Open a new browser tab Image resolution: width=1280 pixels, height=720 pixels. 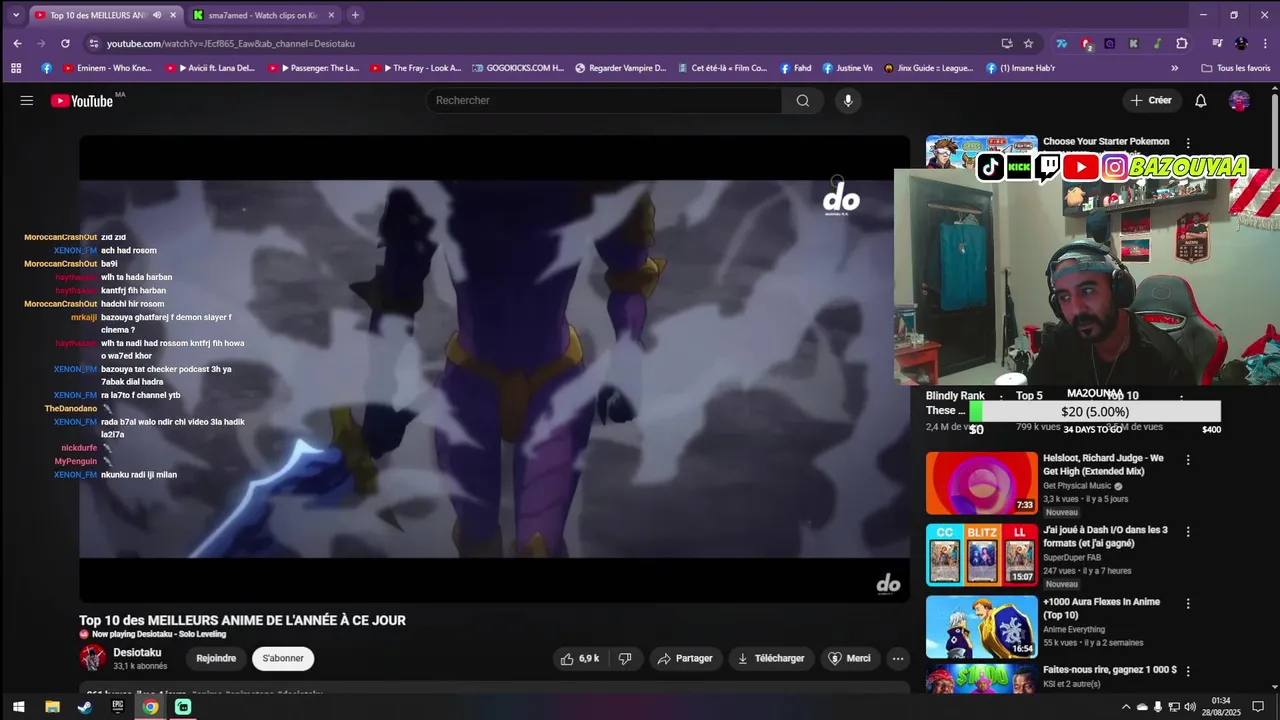click(355, 15)
